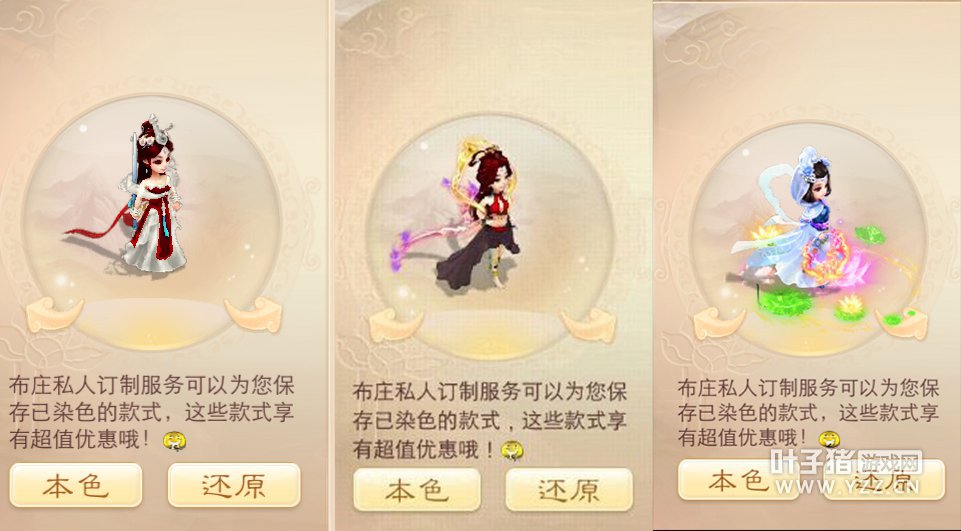Click the smiley emoji in middle panel text
Image resolution: width=961 pixels, height=531 pixels.
tap(512, 450)
